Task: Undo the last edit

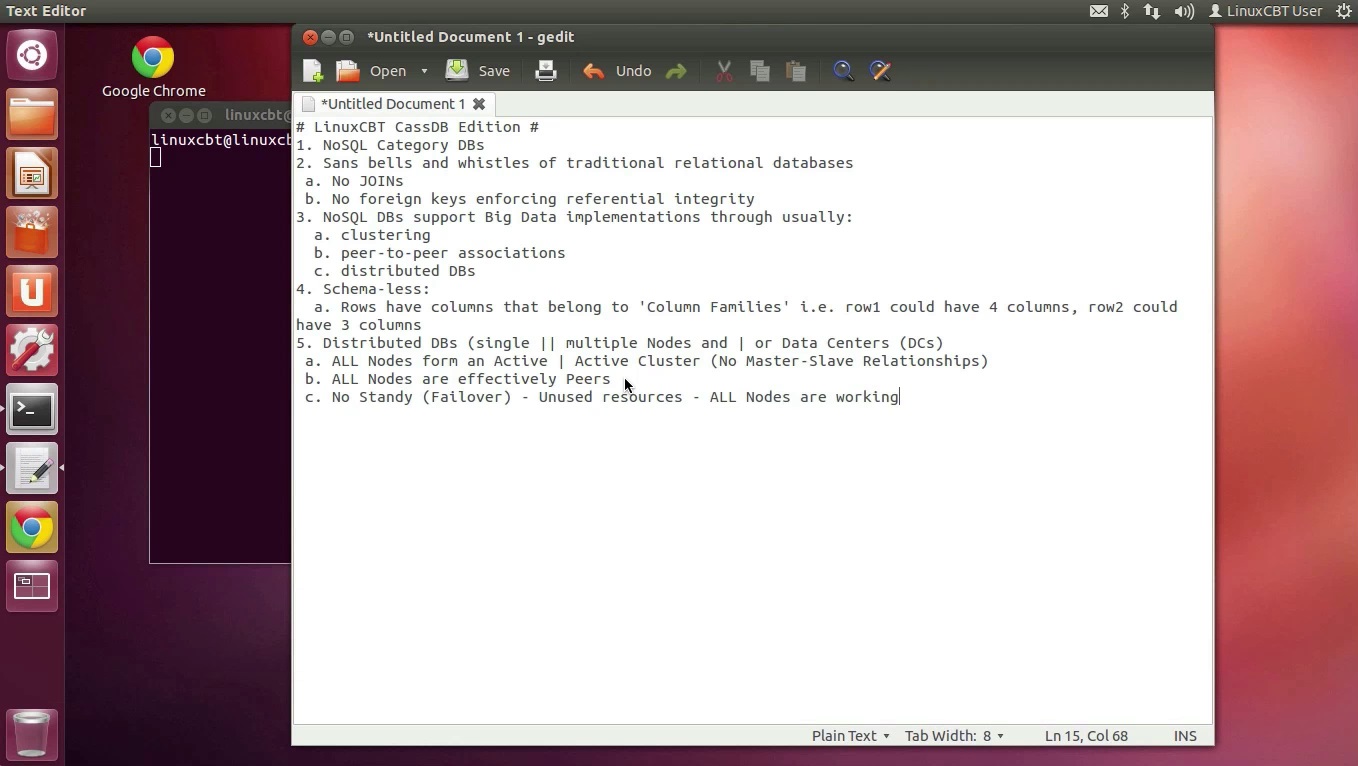Action: [x=617, y=71]
